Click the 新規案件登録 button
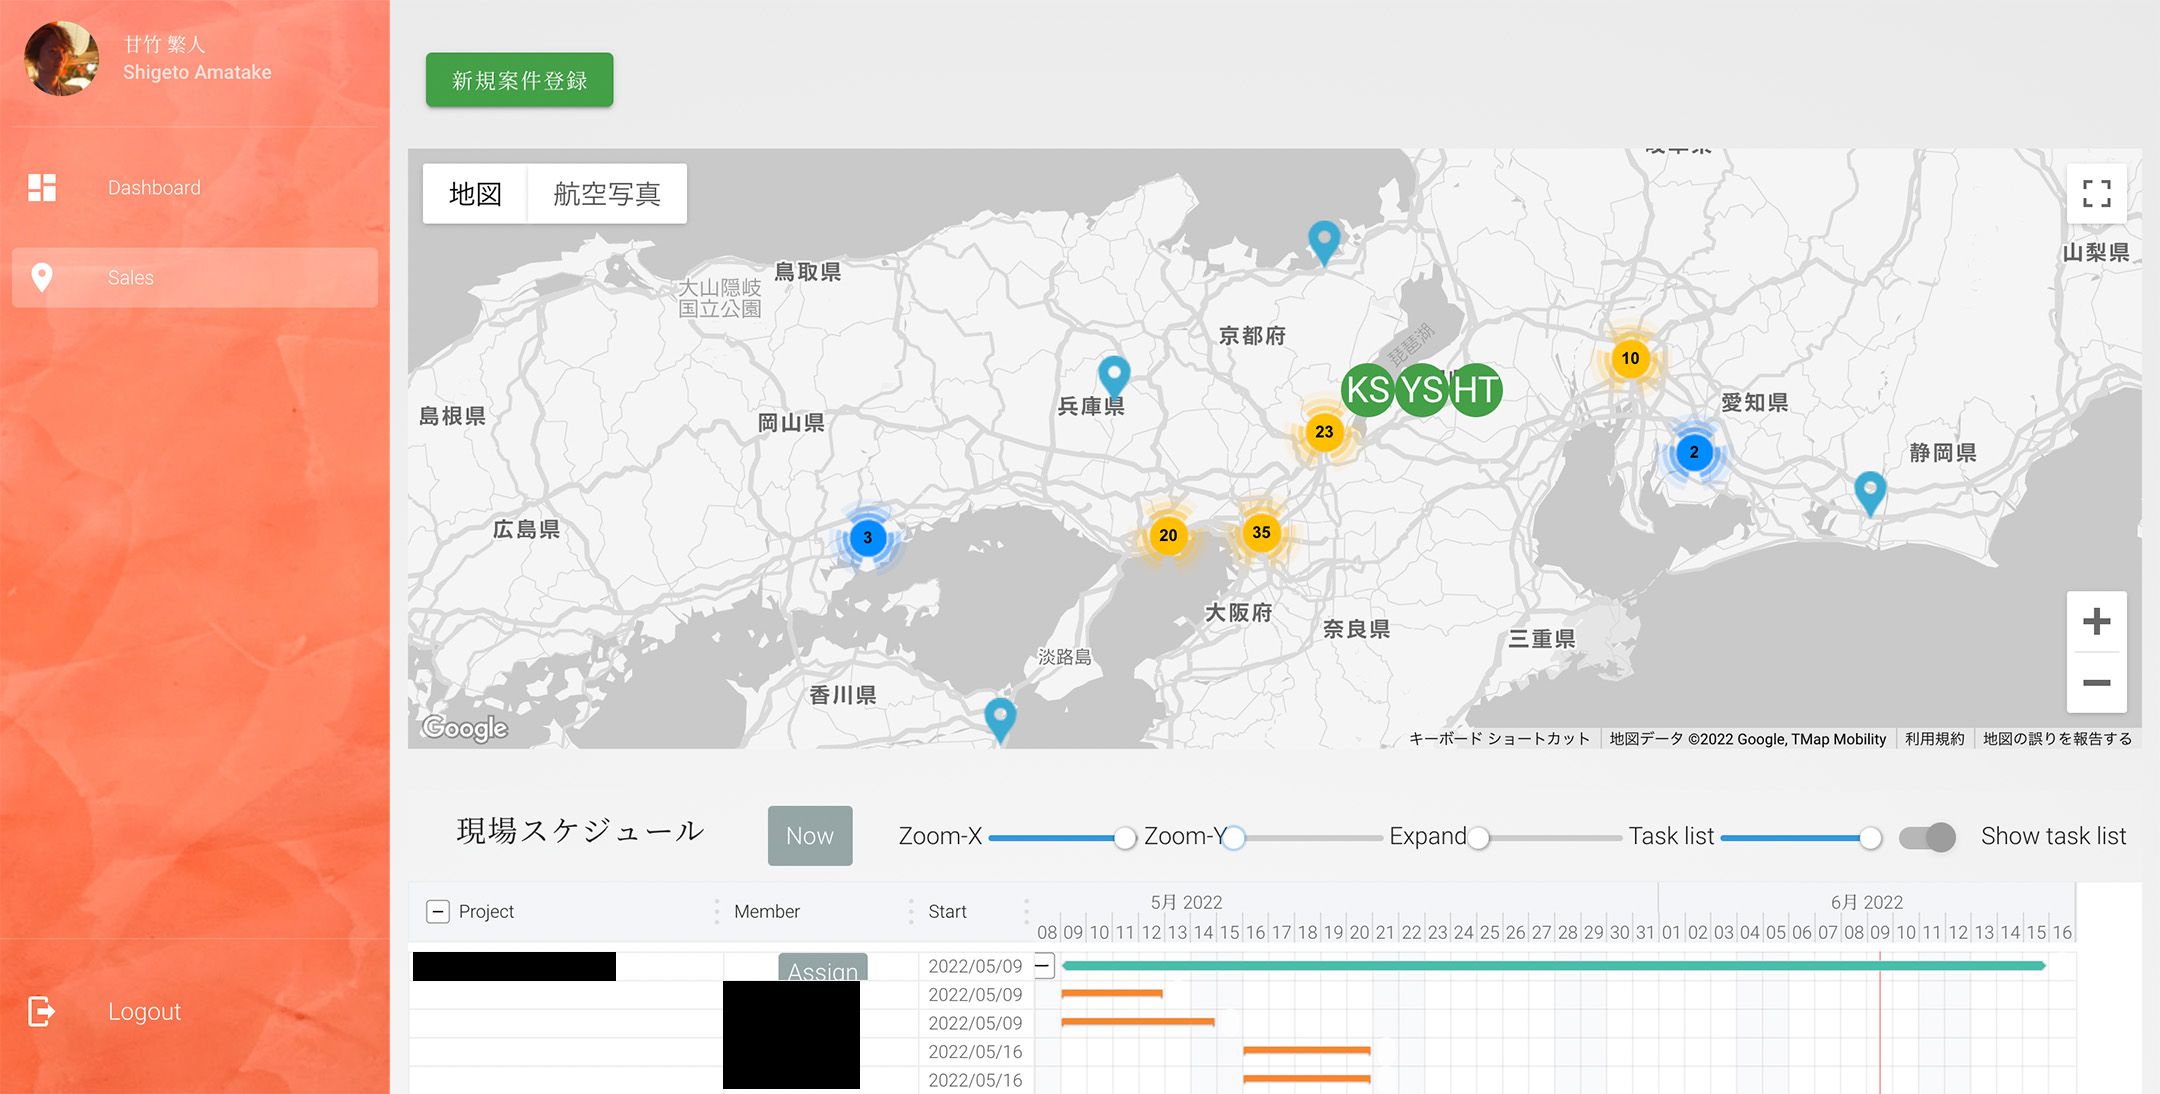The image size is (2160, 1094). pos(519,80)
